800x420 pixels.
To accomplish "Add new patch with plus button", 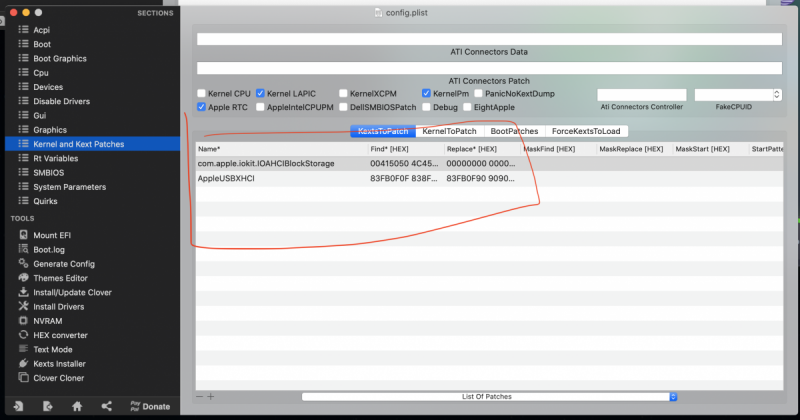I will click(211, 397).
